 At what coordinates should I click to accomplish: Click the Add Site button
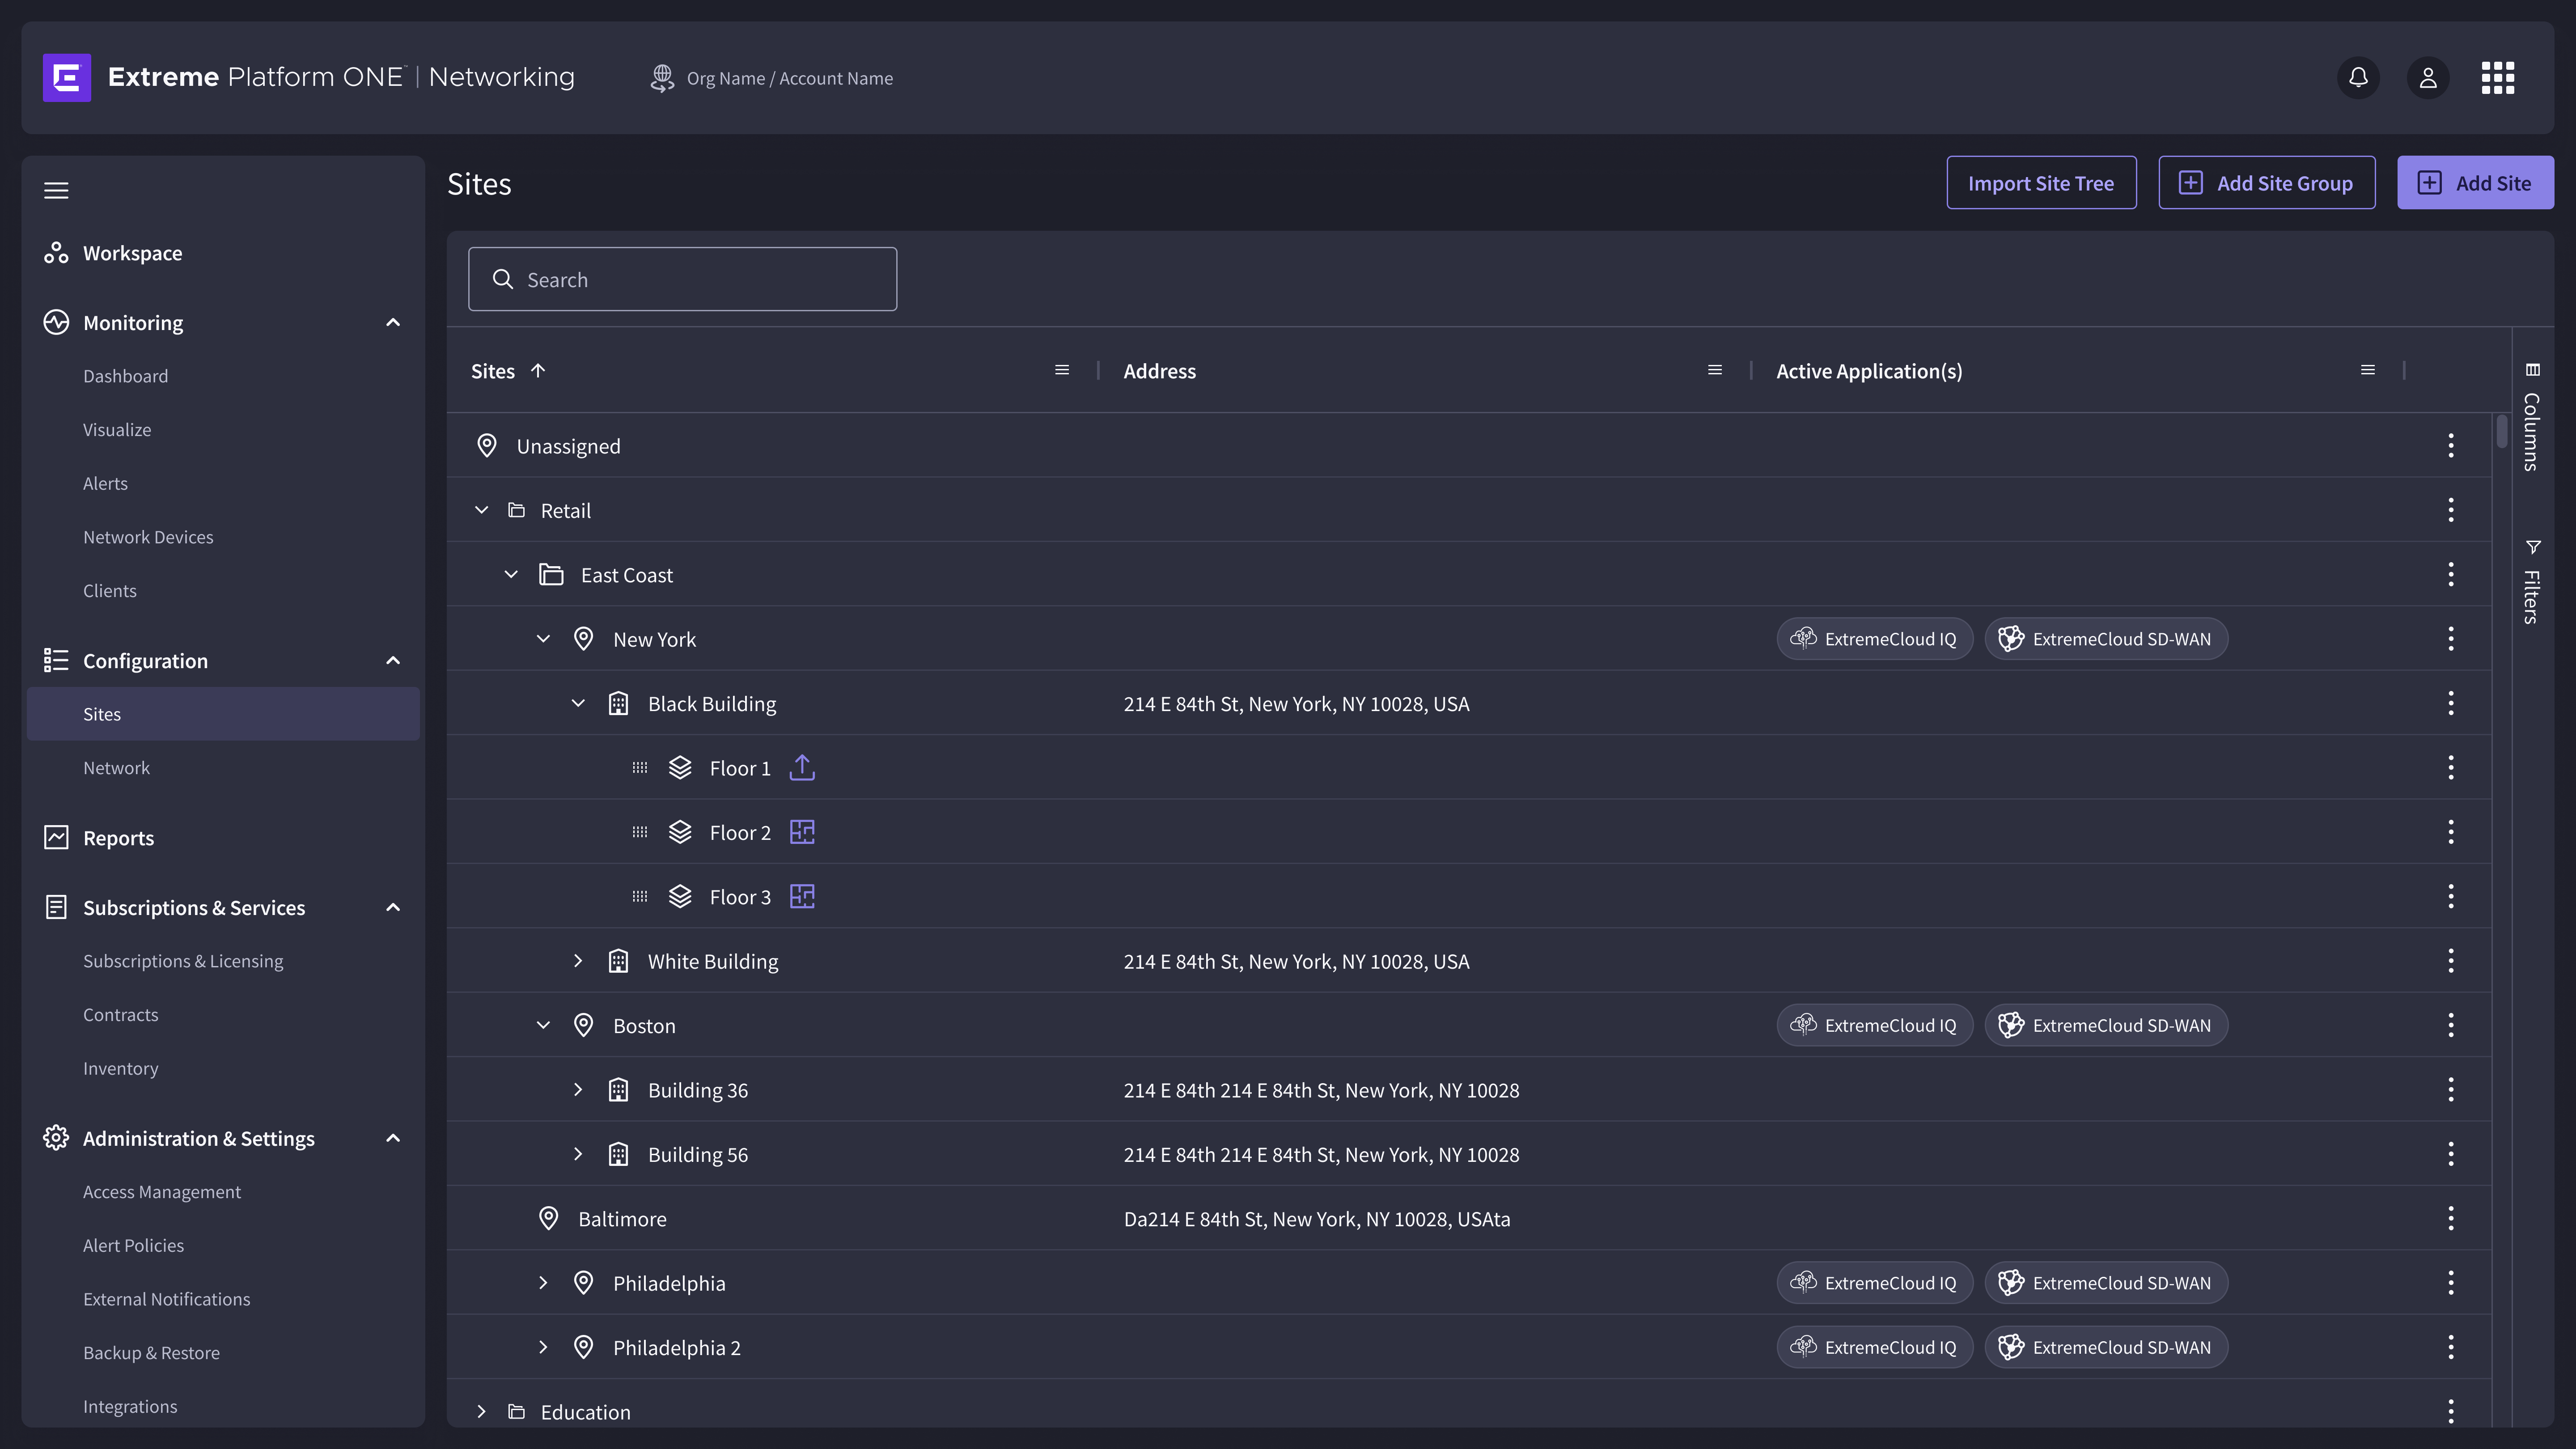(2475, 183)
